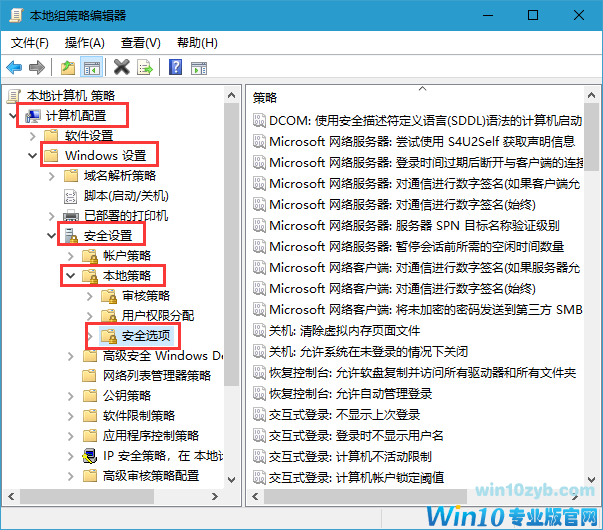The height and width of the screenshot is (530, 603).
Task: Click the 已部署的打印机 printer icon
Action: (x=71, y=216)
